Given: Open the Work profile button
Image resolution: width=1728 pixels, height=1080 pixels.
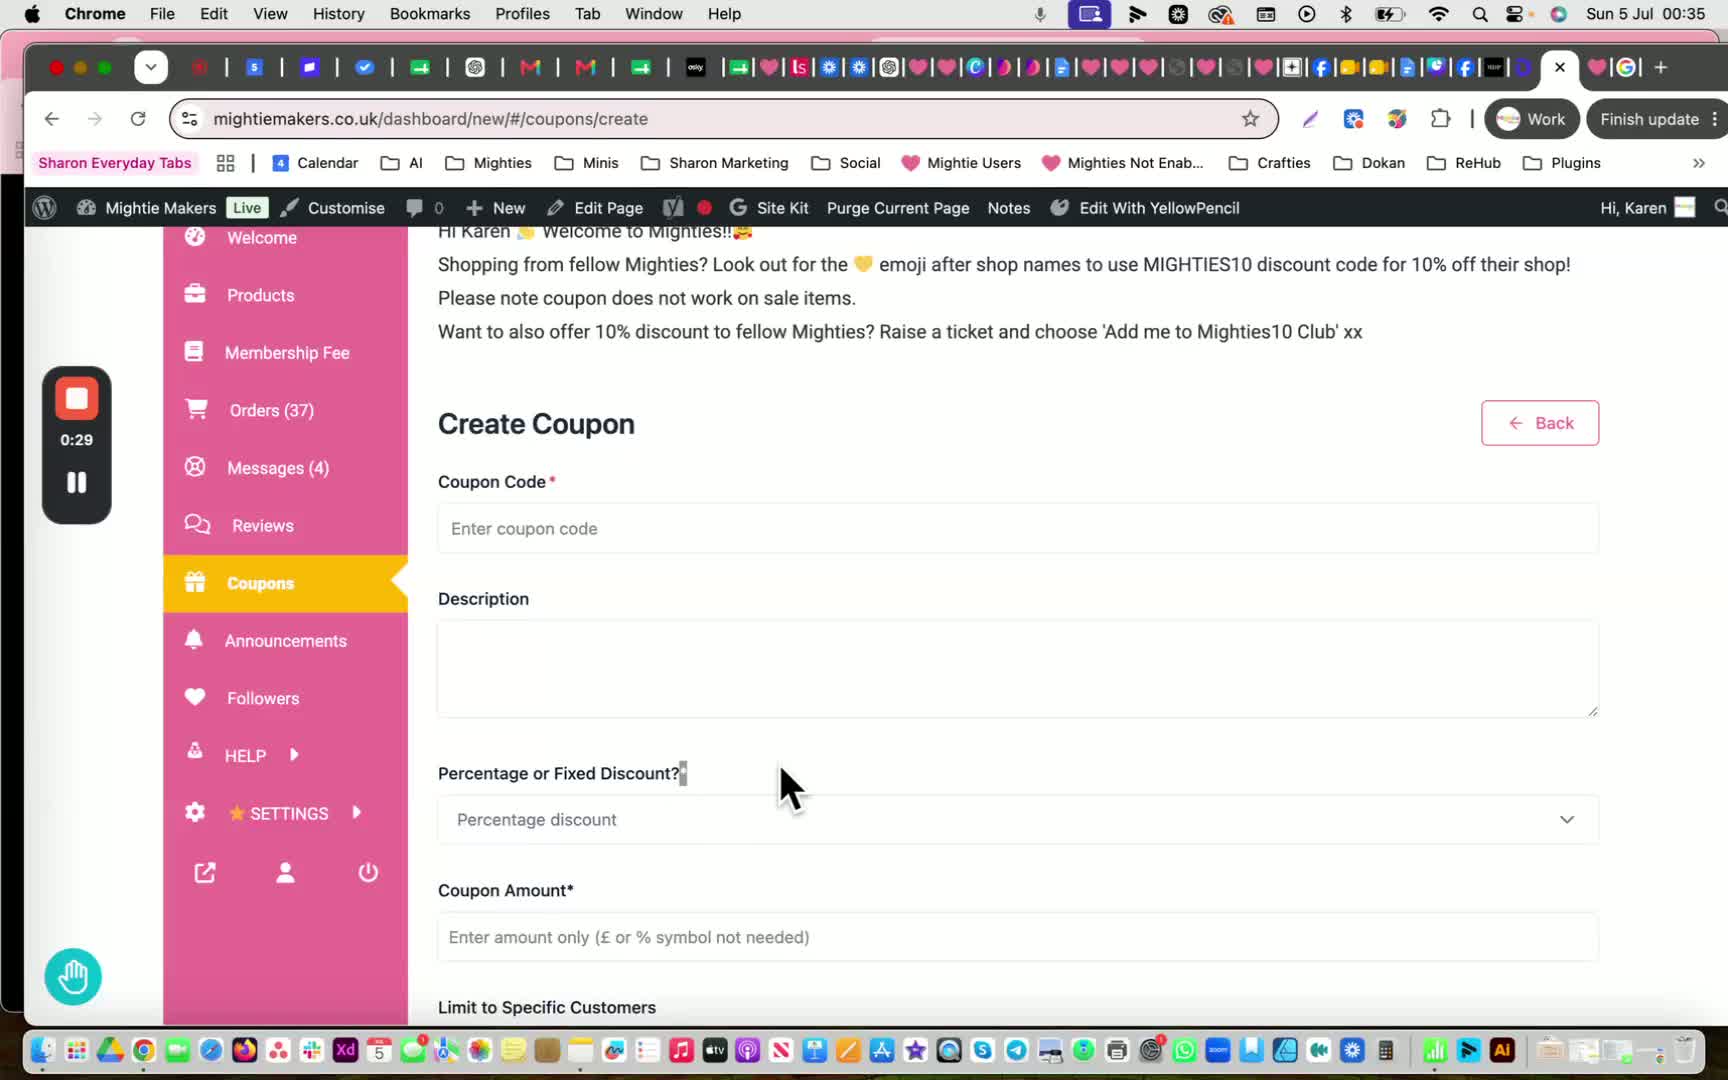Looking at the screenshot, I should (1531, 119).
